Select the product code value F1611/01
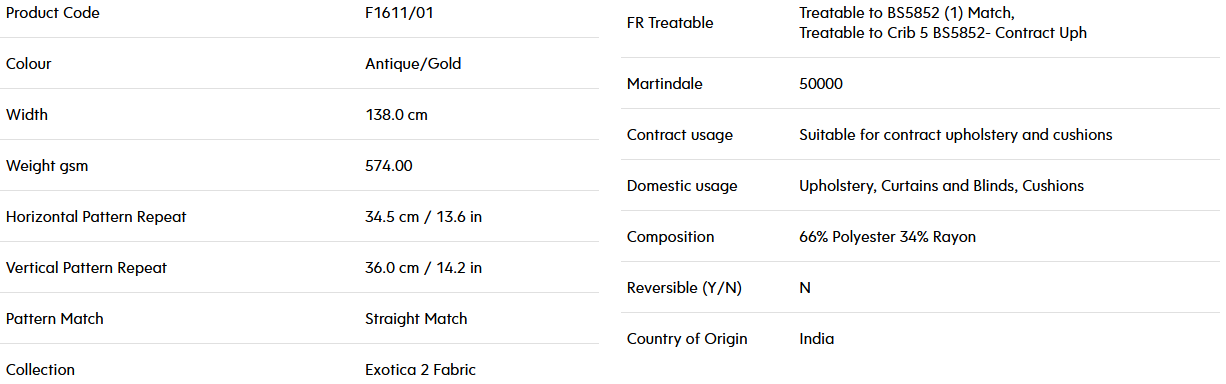Viewport: 1226px width, 384px height. click(x=400, y=13)
